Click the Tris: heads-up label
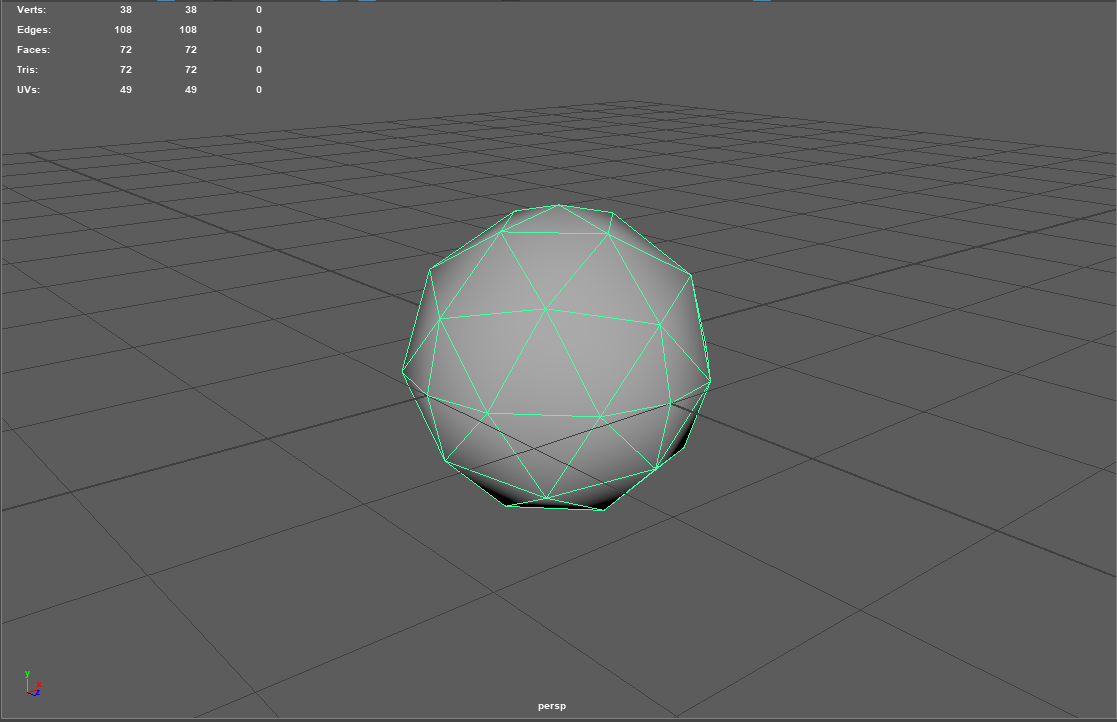The image size is (1117, 722). (x=28, y=70)
